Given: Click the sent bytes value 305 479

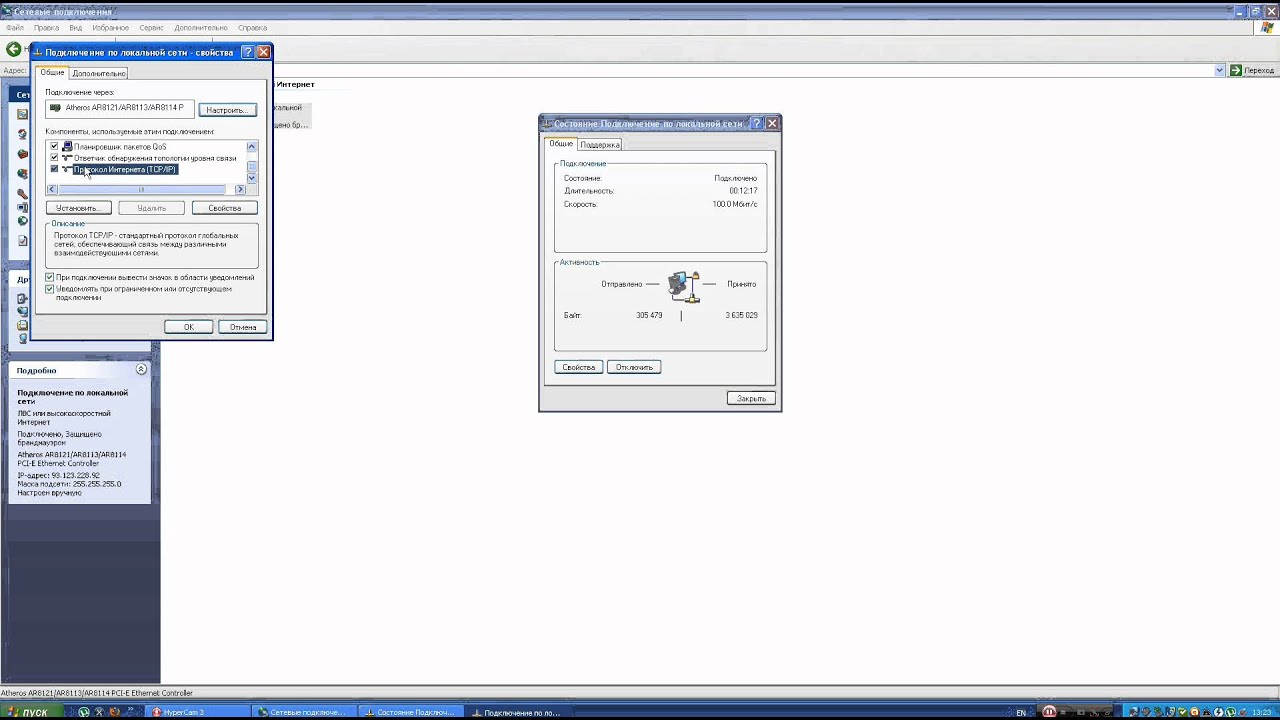Looking at the screenshot, I should point(649,315).
